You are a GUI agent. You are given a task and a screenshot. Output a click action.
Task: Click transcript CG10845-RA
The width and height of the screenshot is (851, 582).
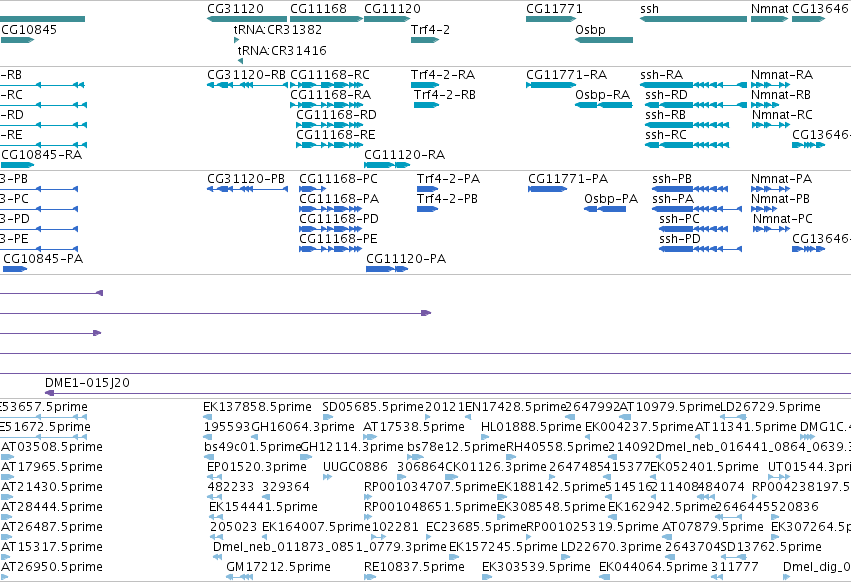(41, 155)
